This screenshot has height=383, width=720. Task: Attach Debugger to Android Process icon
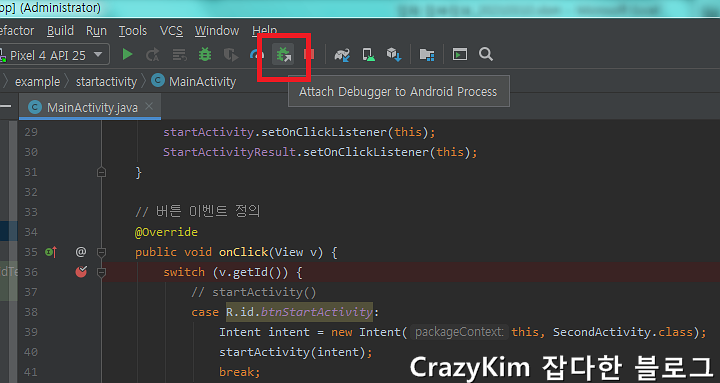[x=284, y=55]
